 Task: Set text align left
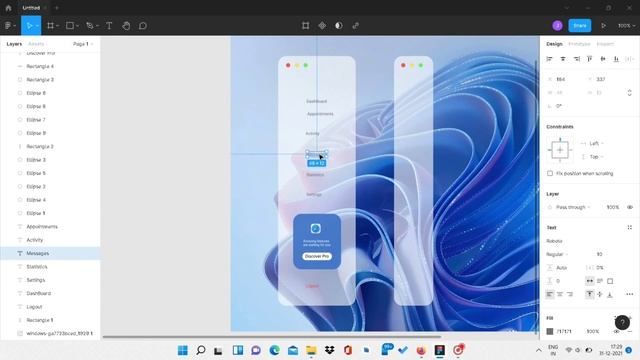click(x=550, y=294)
